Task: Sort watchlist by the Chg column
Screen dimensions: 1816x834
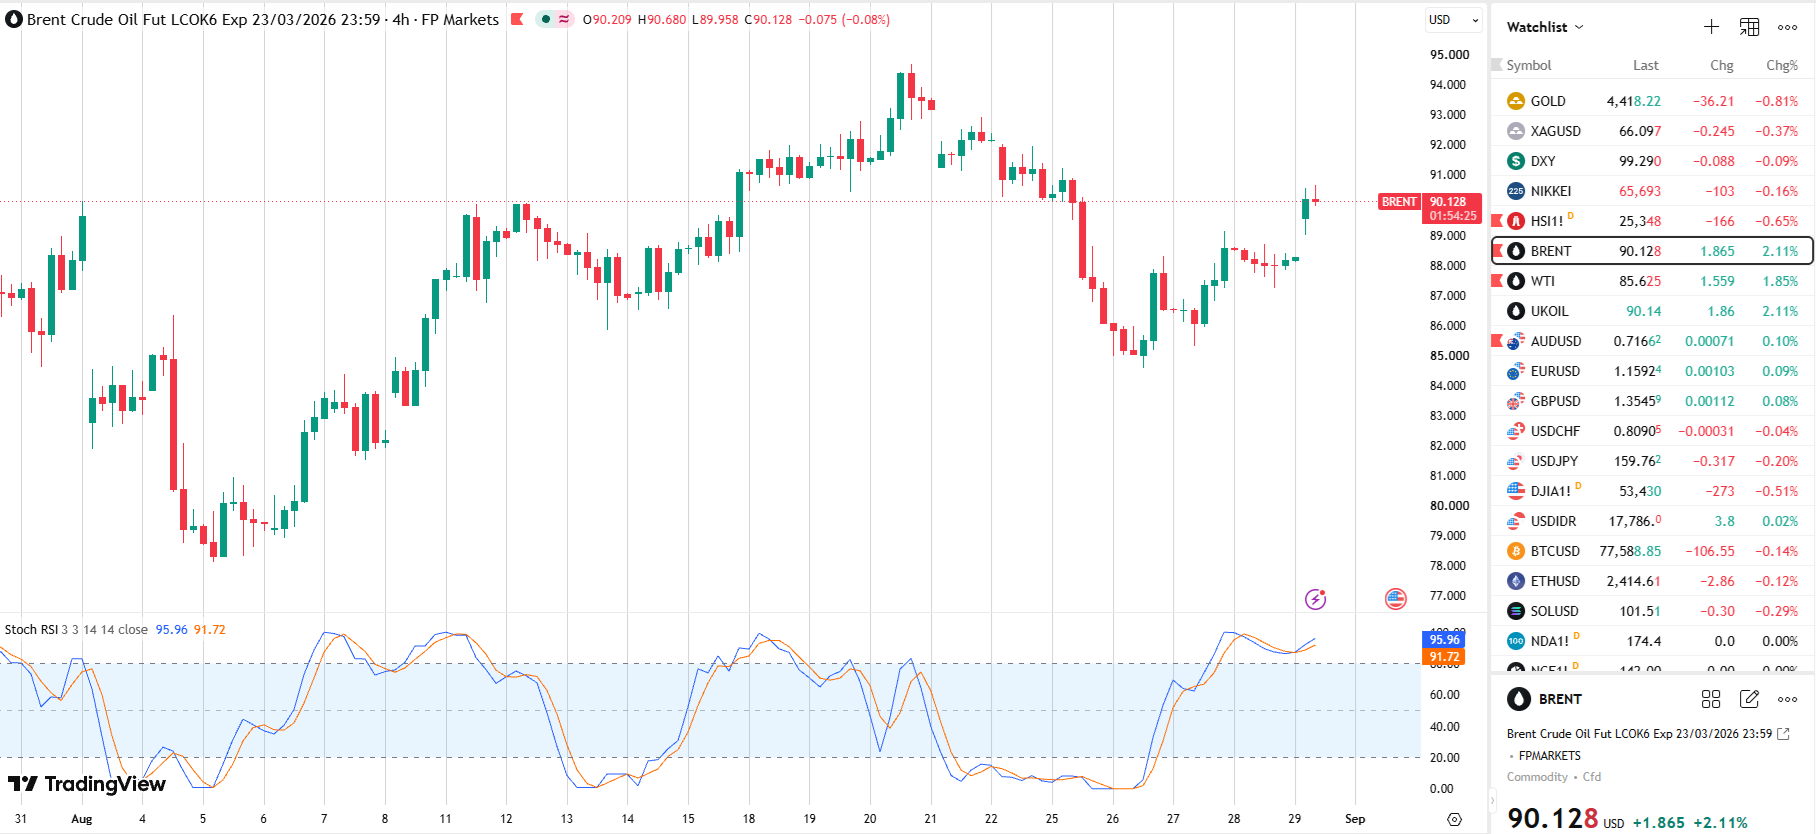Action: tap(1722, 65)
